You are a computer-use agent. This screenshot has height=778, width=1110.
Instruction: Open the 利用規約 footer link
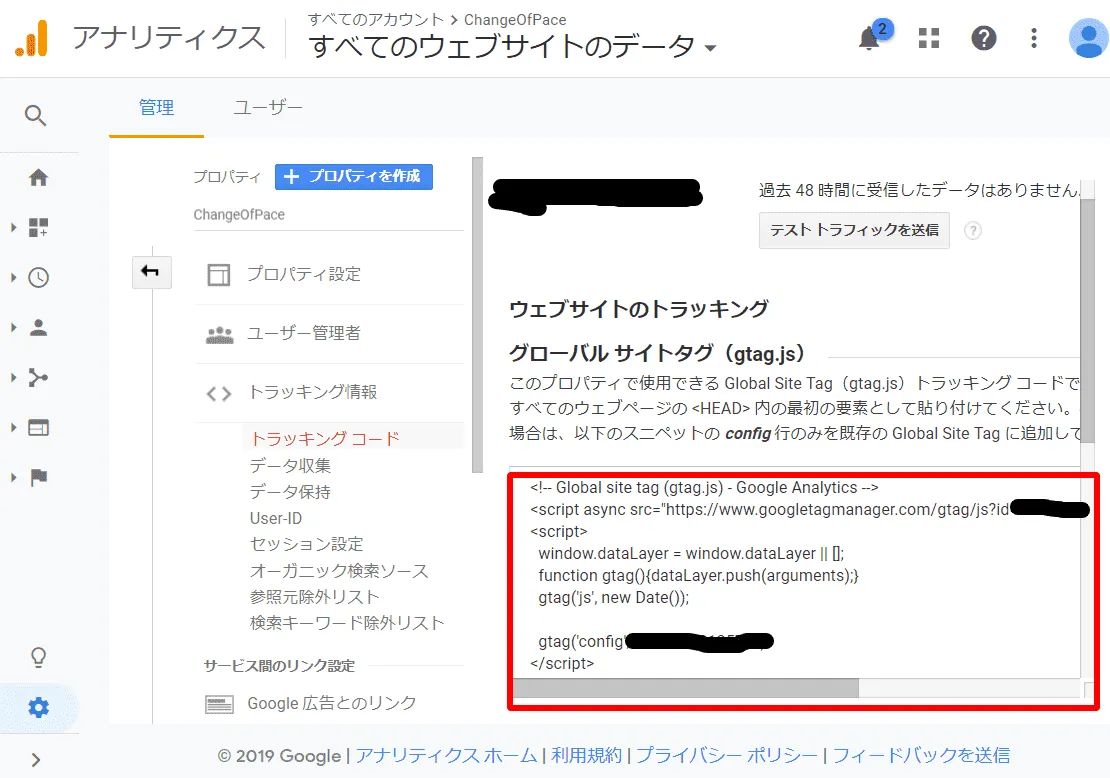point(587,756)
